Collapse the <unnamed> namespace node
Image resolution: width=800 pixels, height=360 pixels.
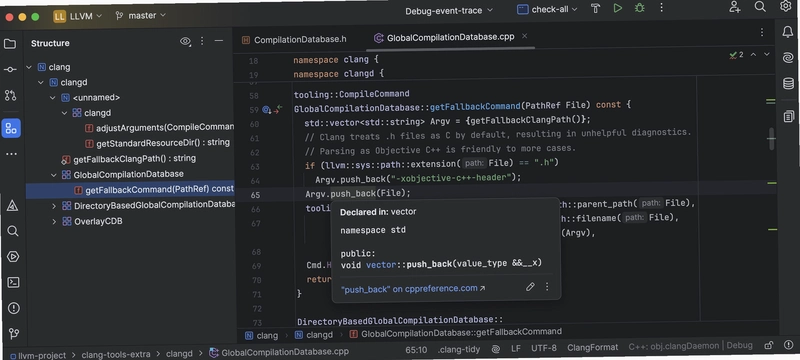[53, 97]
